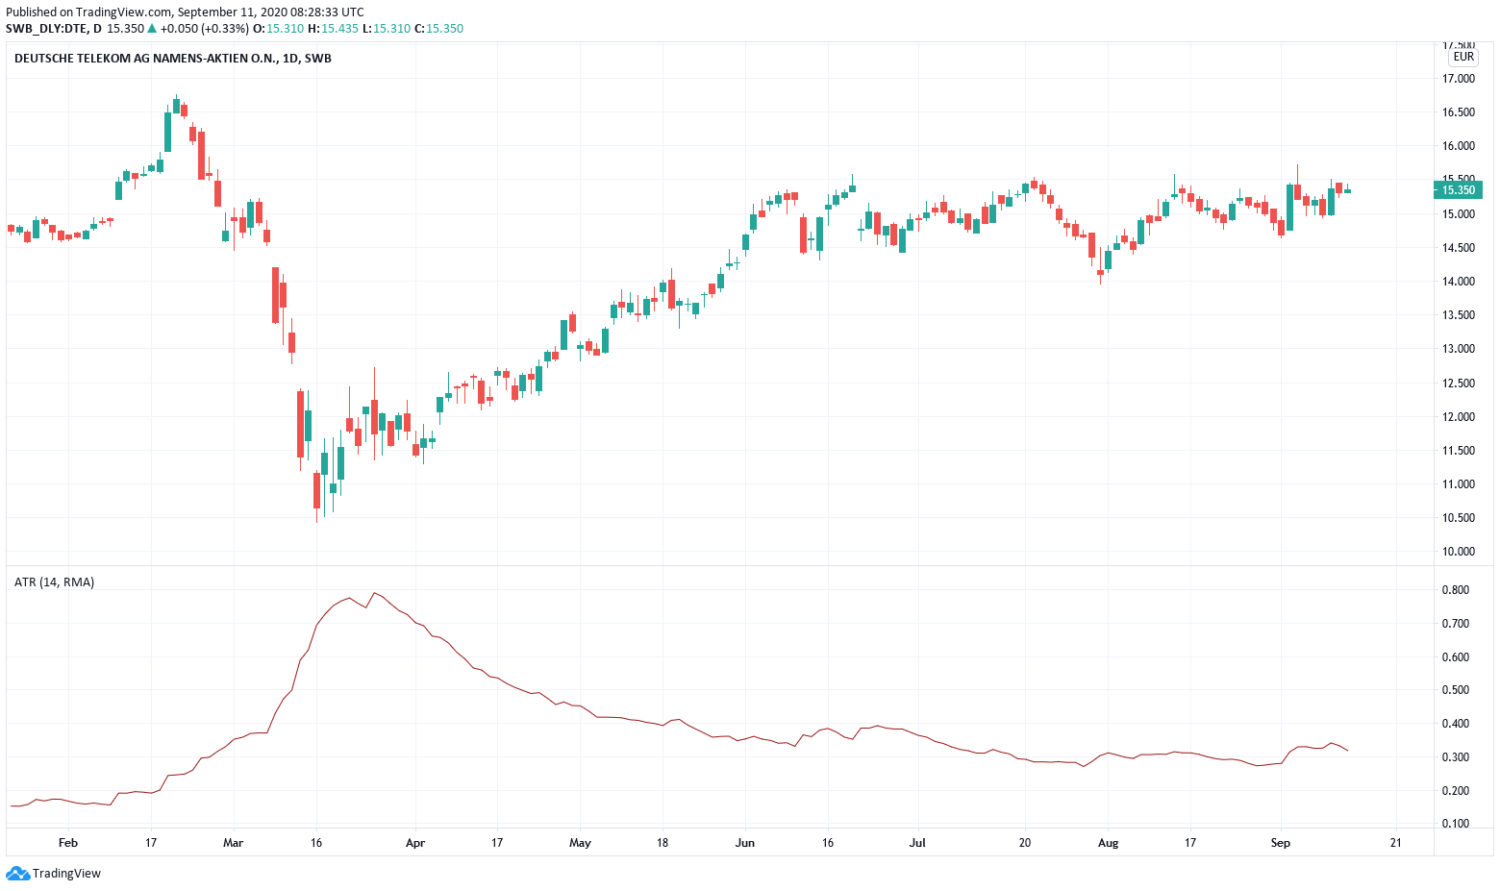The image size is (1500, 891).
Task: Click the Jun label on the date axis
Action: click(x=744, y=843)
